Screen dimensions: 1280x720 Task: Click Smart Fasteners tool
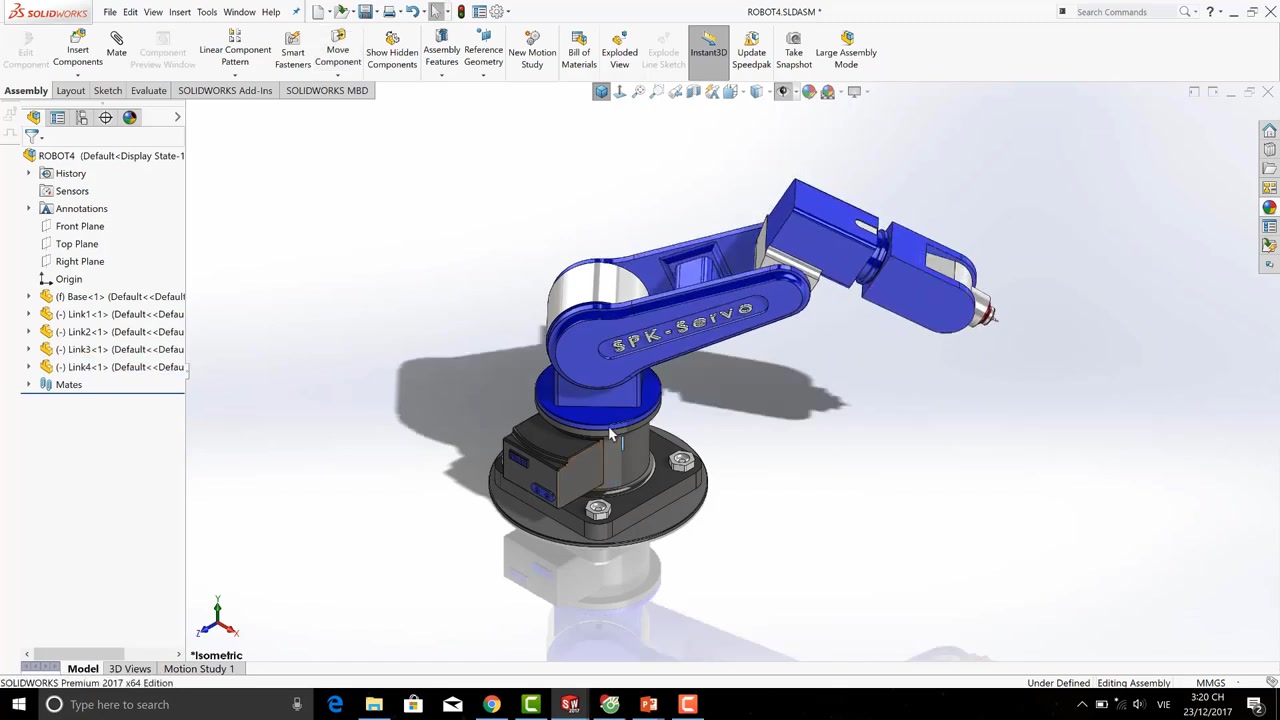tap(293, 51)
